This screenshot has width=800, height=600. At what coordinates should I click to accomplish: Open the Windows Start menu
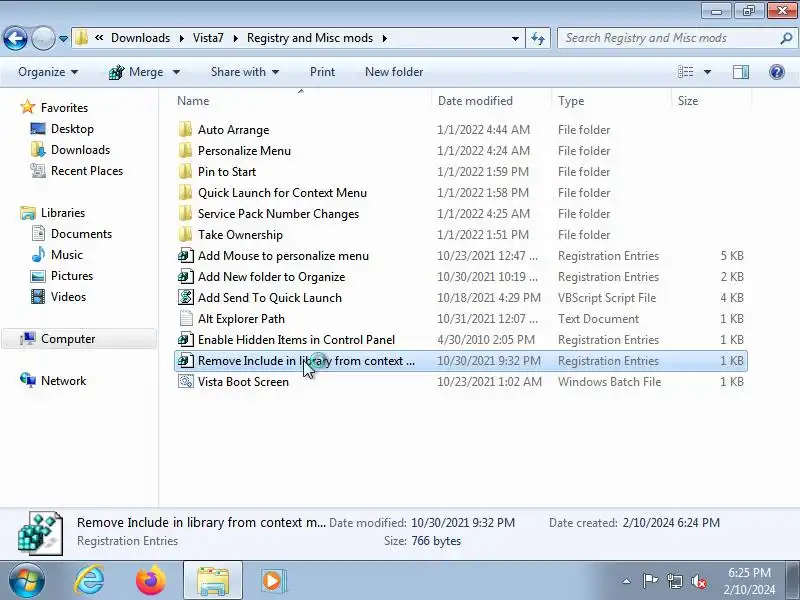point(26,581)
